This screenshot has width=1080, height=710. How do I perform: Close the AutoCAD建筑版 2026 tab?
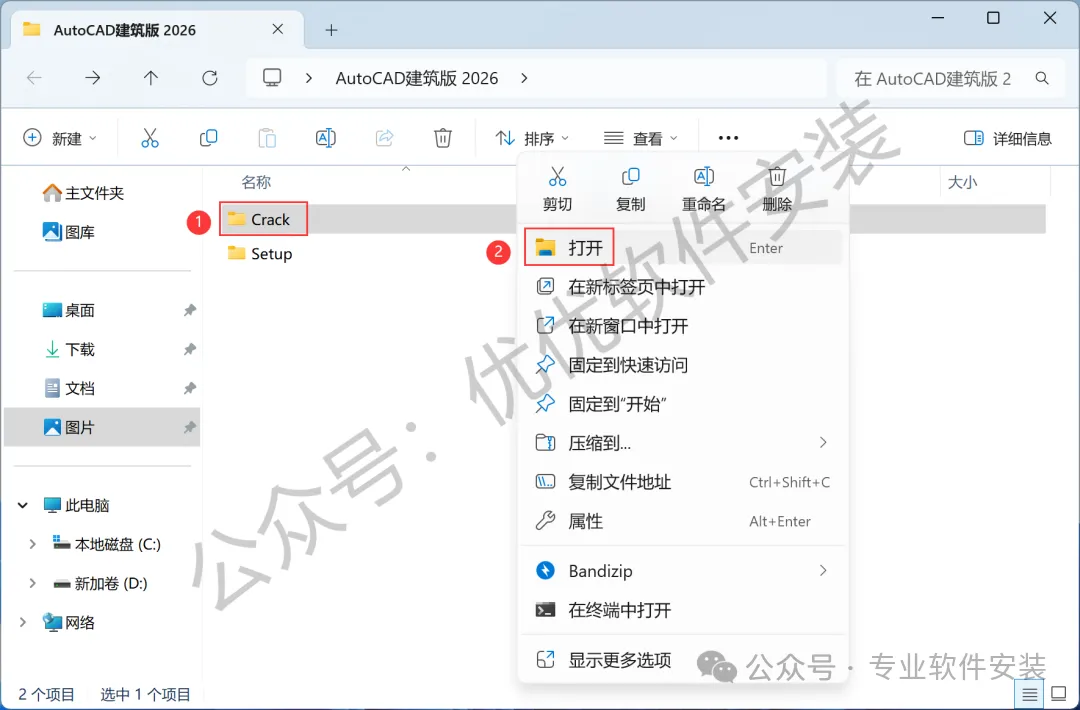[x=278, y=30]
